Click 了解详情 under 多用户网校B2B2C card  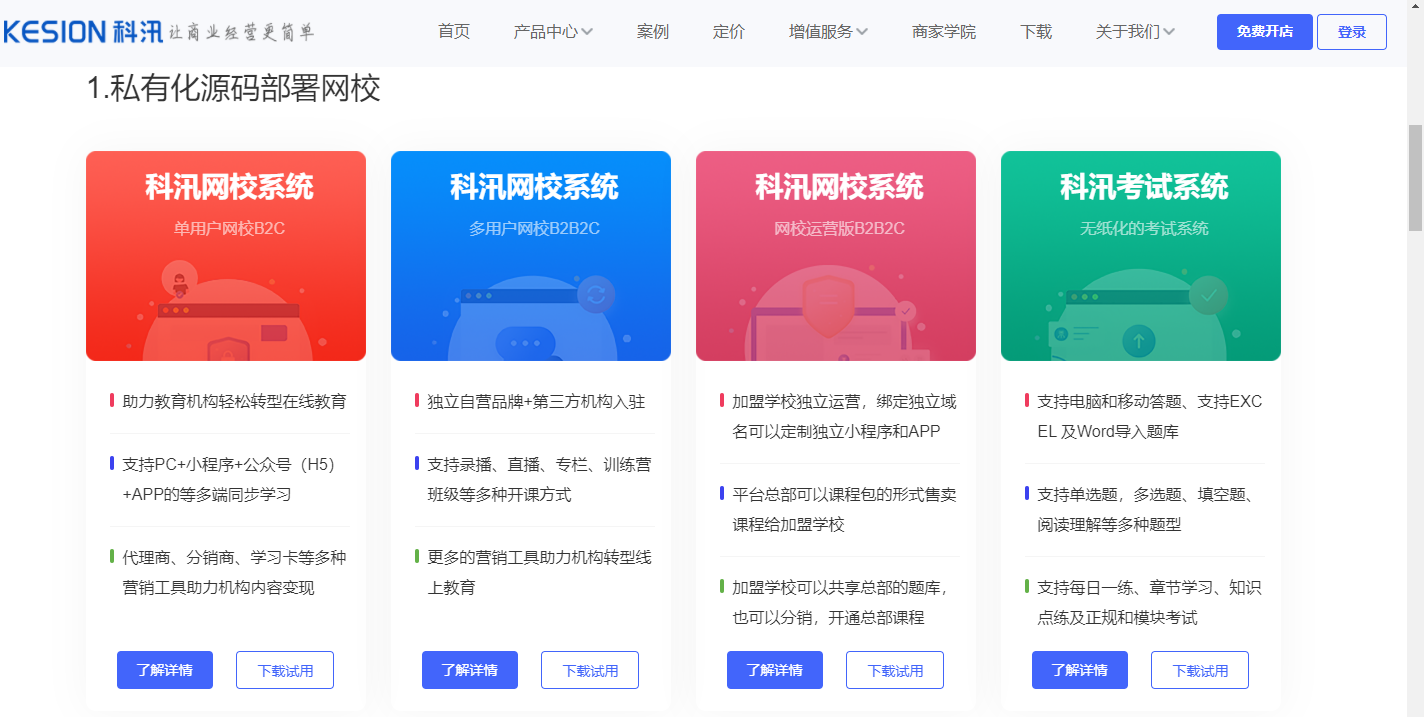[x=470, y=670]
